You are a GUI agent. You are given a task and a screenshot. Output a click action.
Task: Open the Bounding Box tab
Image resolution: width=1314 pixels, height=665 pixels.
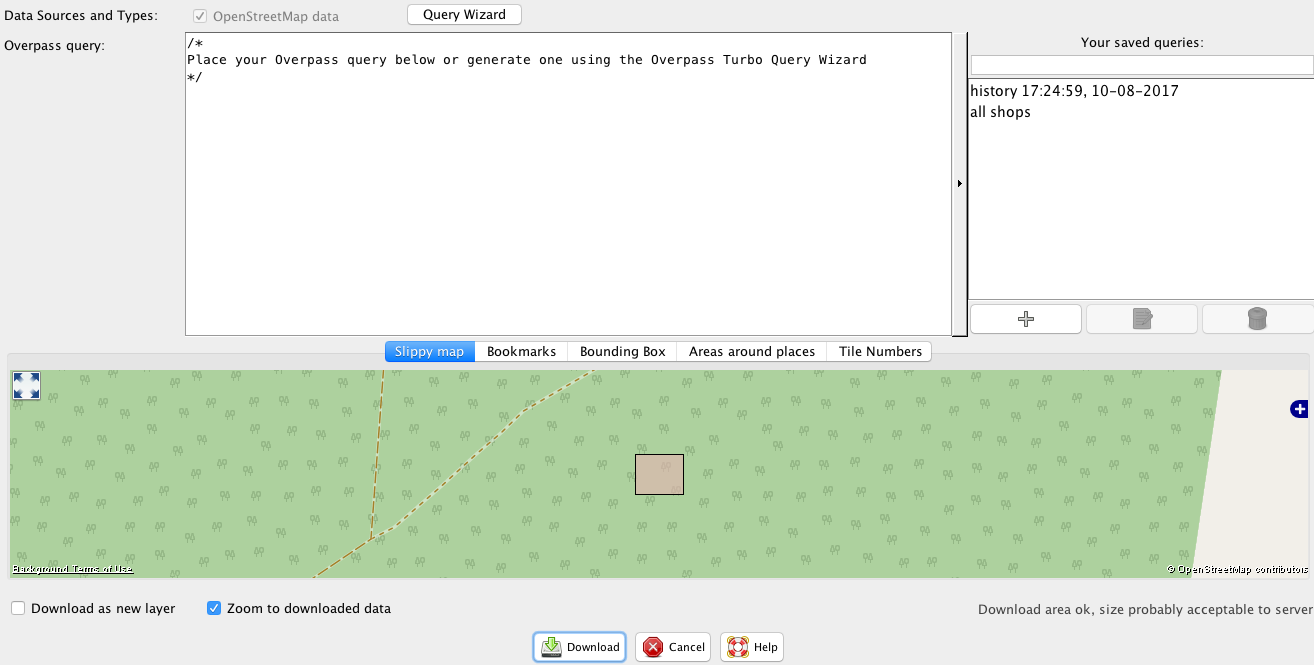(x=622, y=351)
